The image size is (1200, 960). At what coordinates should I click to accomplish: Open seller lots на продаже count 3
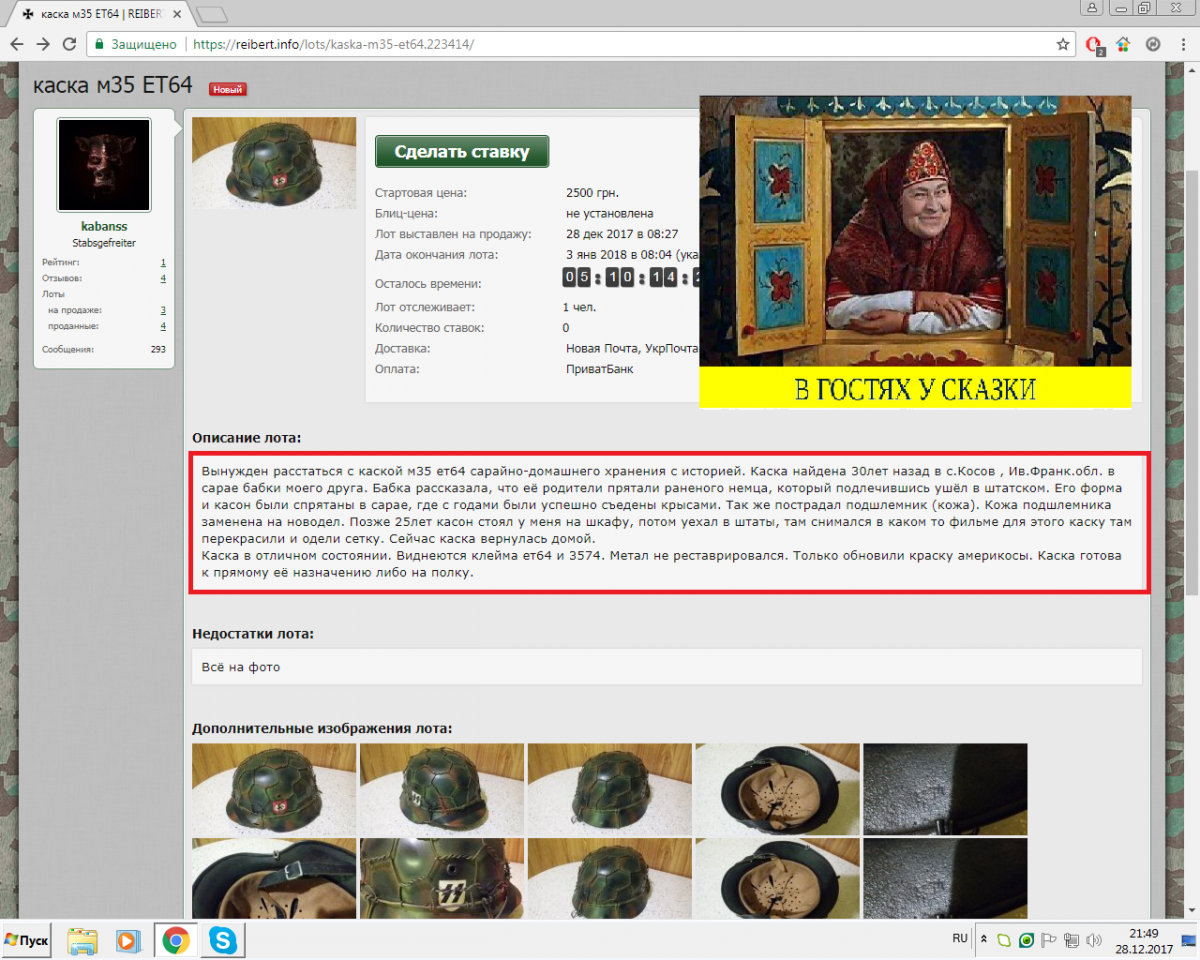(163, 310)
